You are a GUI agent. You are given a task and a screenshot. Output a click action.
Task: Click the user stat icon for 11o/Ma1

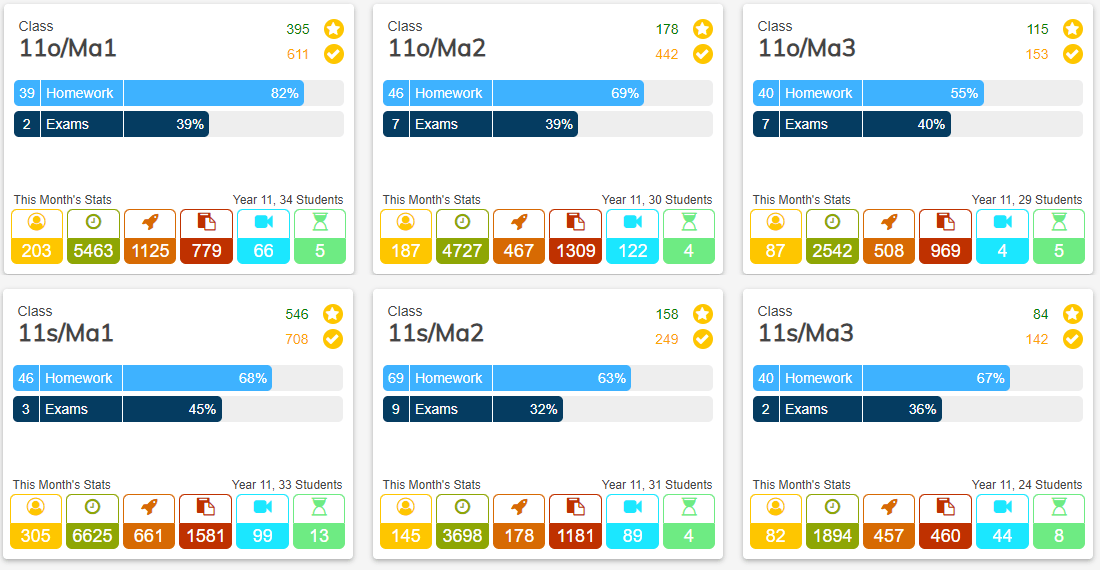click(x=37, y=222)
